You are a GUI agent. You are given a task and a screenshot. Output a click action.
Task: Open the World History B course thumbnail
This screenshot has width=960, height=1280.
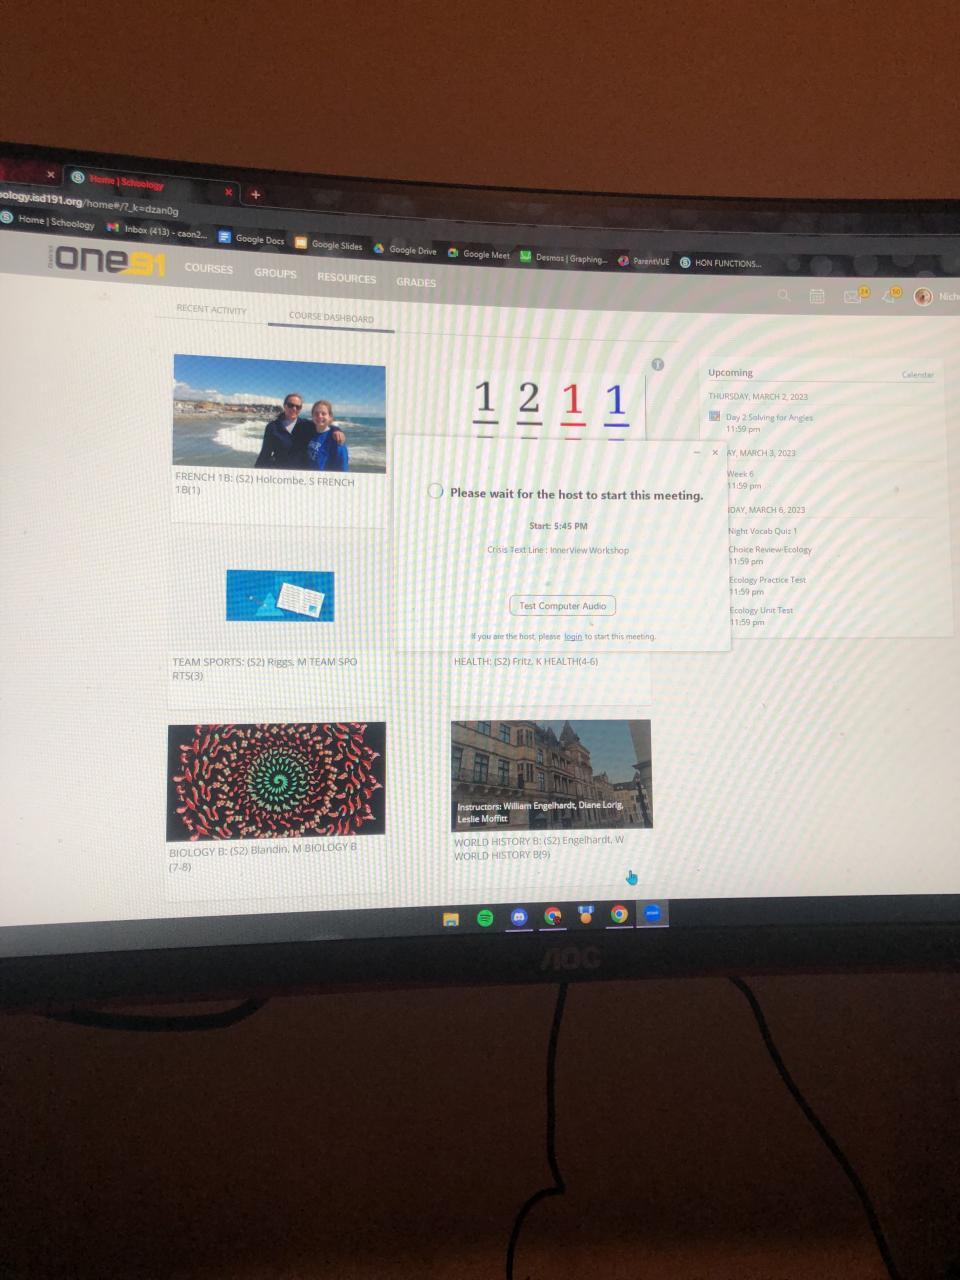[x=551, y=774]
